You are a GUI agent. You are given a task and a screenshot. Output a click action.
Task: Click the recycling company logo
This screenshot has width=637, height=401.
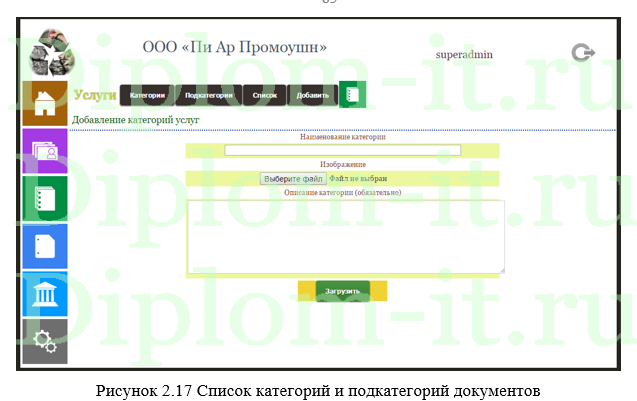(x=52, y=52)
